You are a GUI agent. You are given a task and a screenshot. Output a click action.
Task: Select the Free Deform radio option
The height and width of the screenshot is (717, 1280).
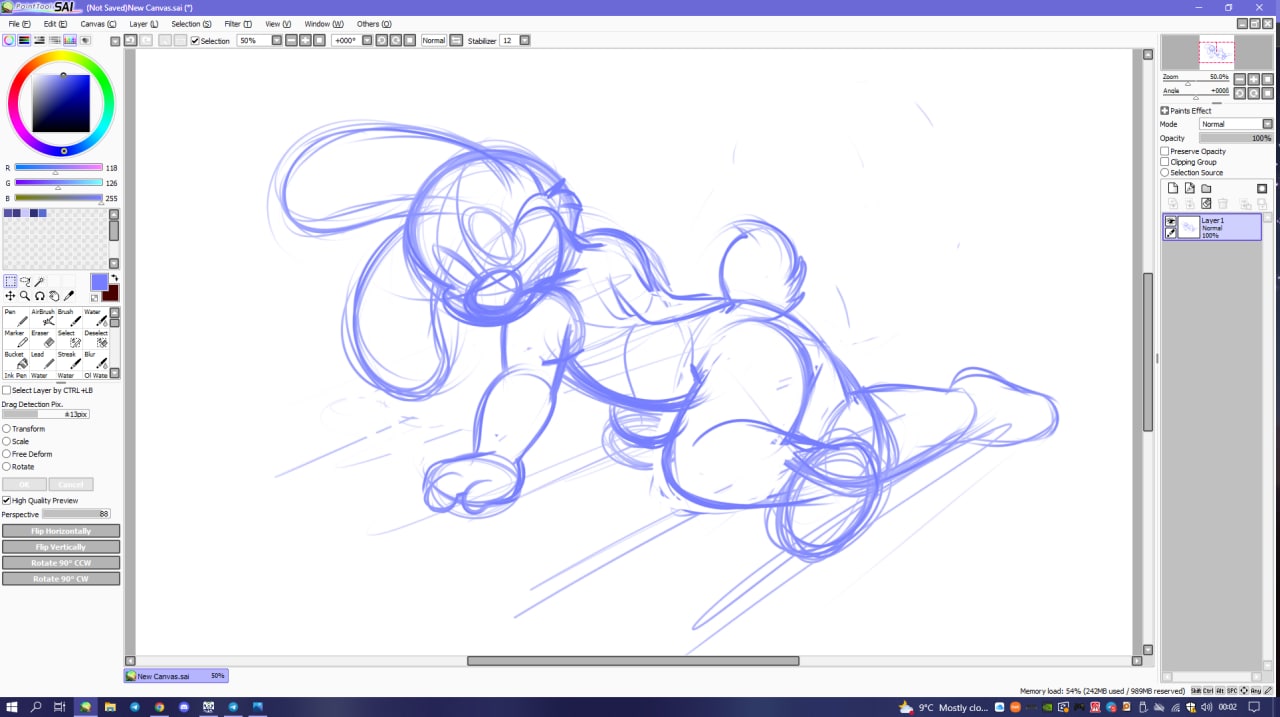[x=7, y=454]
